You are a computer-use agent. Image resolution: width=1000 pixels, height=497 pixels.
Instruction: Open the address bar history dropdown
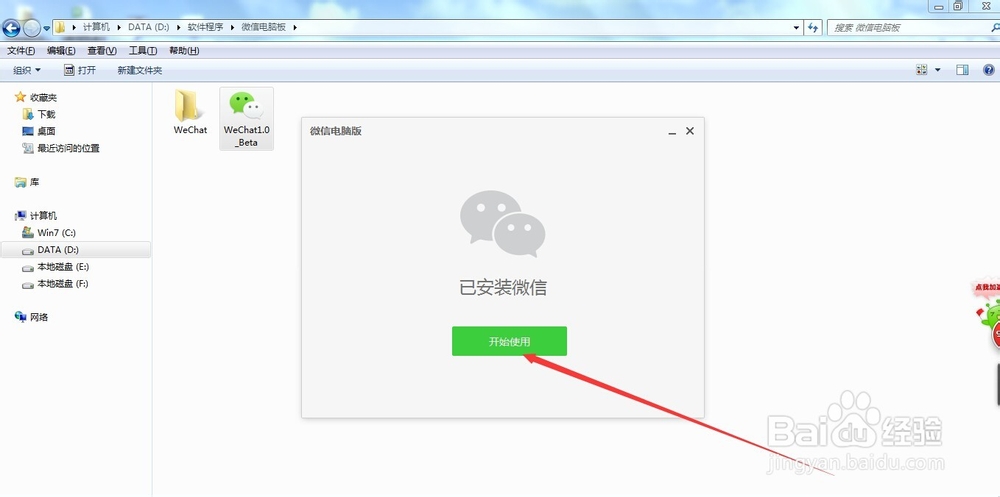tap(796, 27)
